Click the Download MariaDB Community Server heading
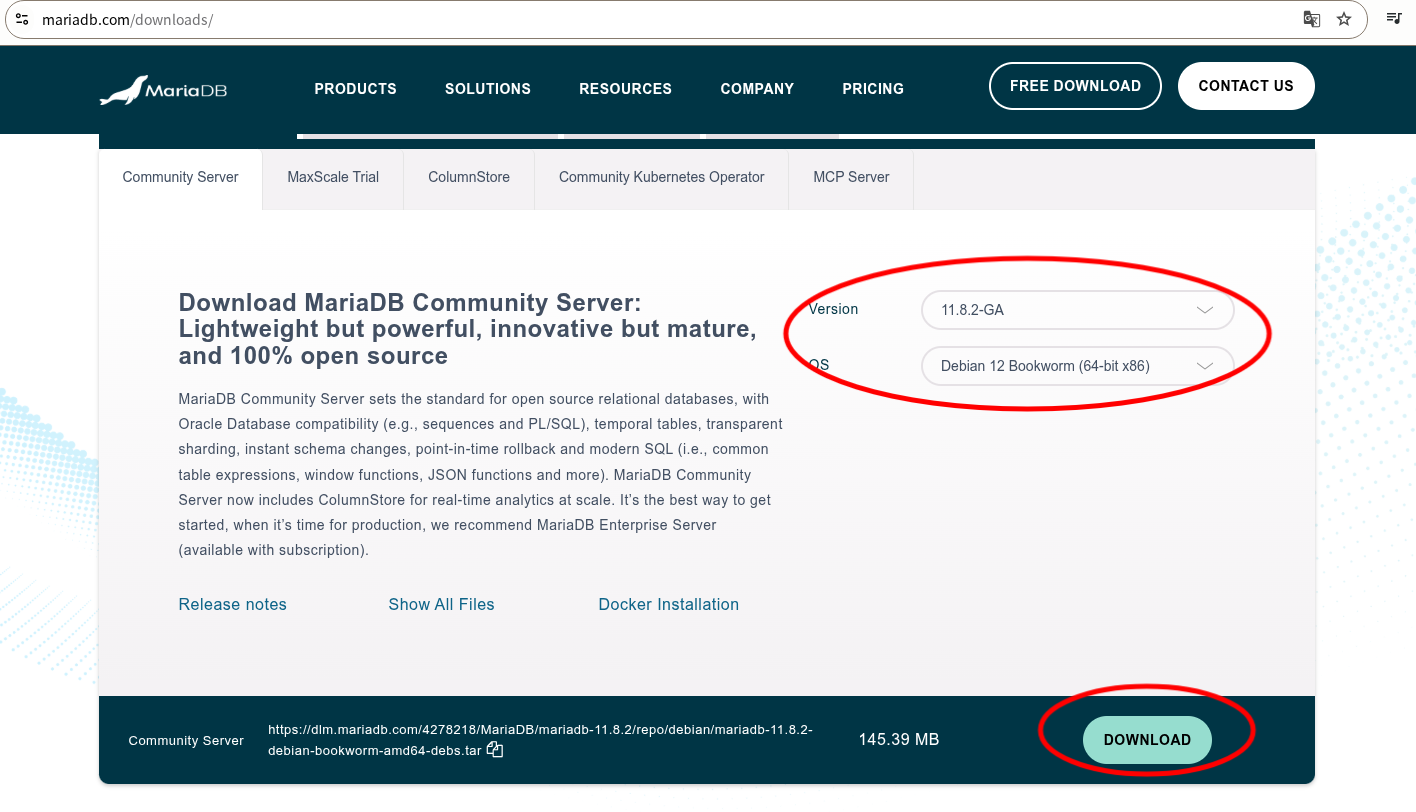Screen dimensions: 1416x812 [467, 329]
